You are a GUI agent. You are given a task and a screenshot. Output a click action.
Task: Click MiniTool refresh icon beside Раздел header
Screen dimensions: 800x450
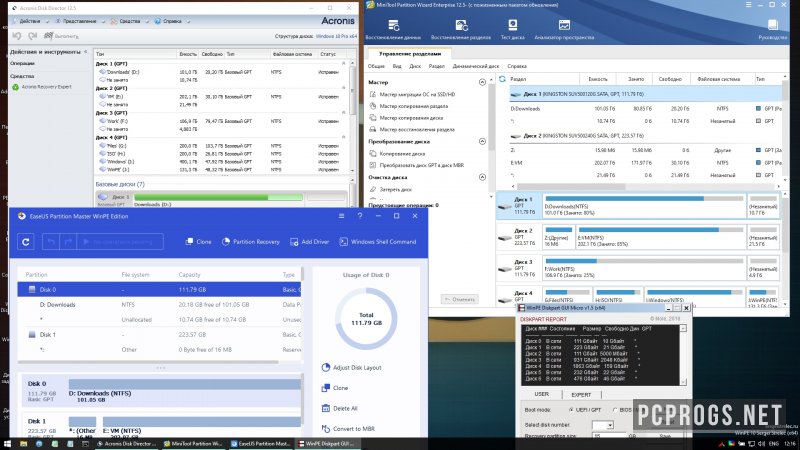(x=503, y=79)
